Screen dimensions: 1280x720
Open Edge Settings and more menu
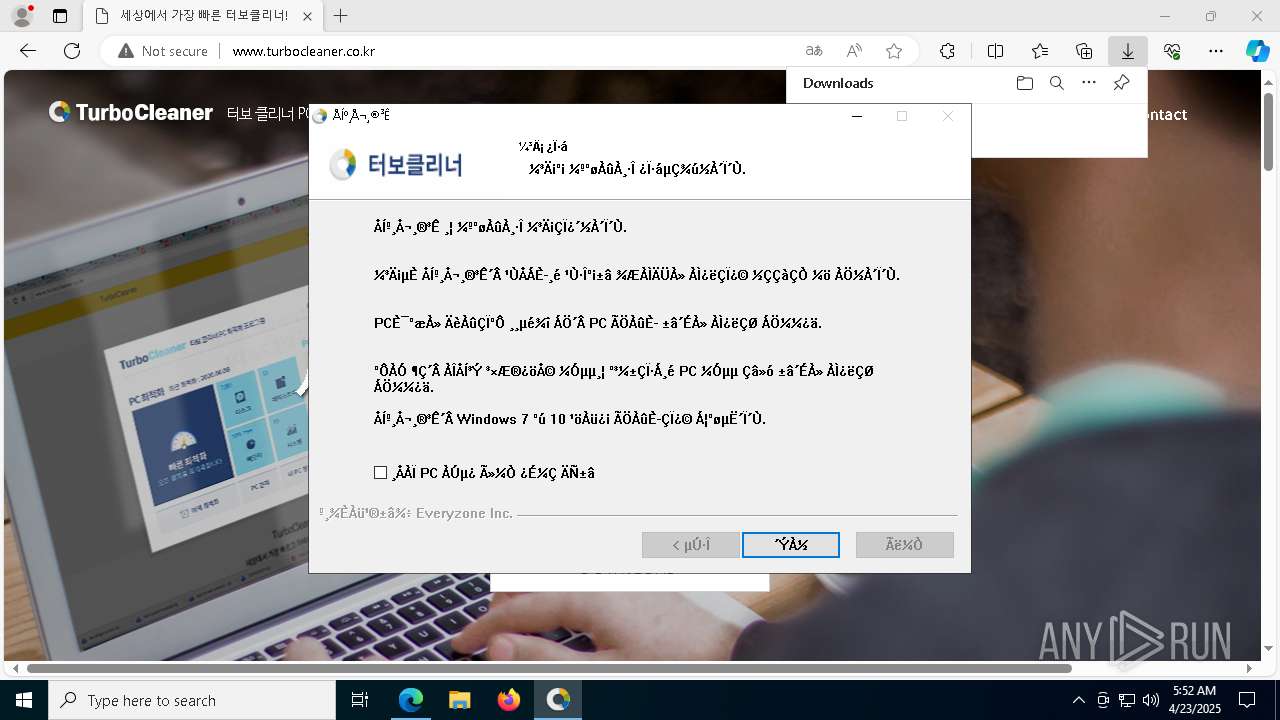[x=1216, y=51]
